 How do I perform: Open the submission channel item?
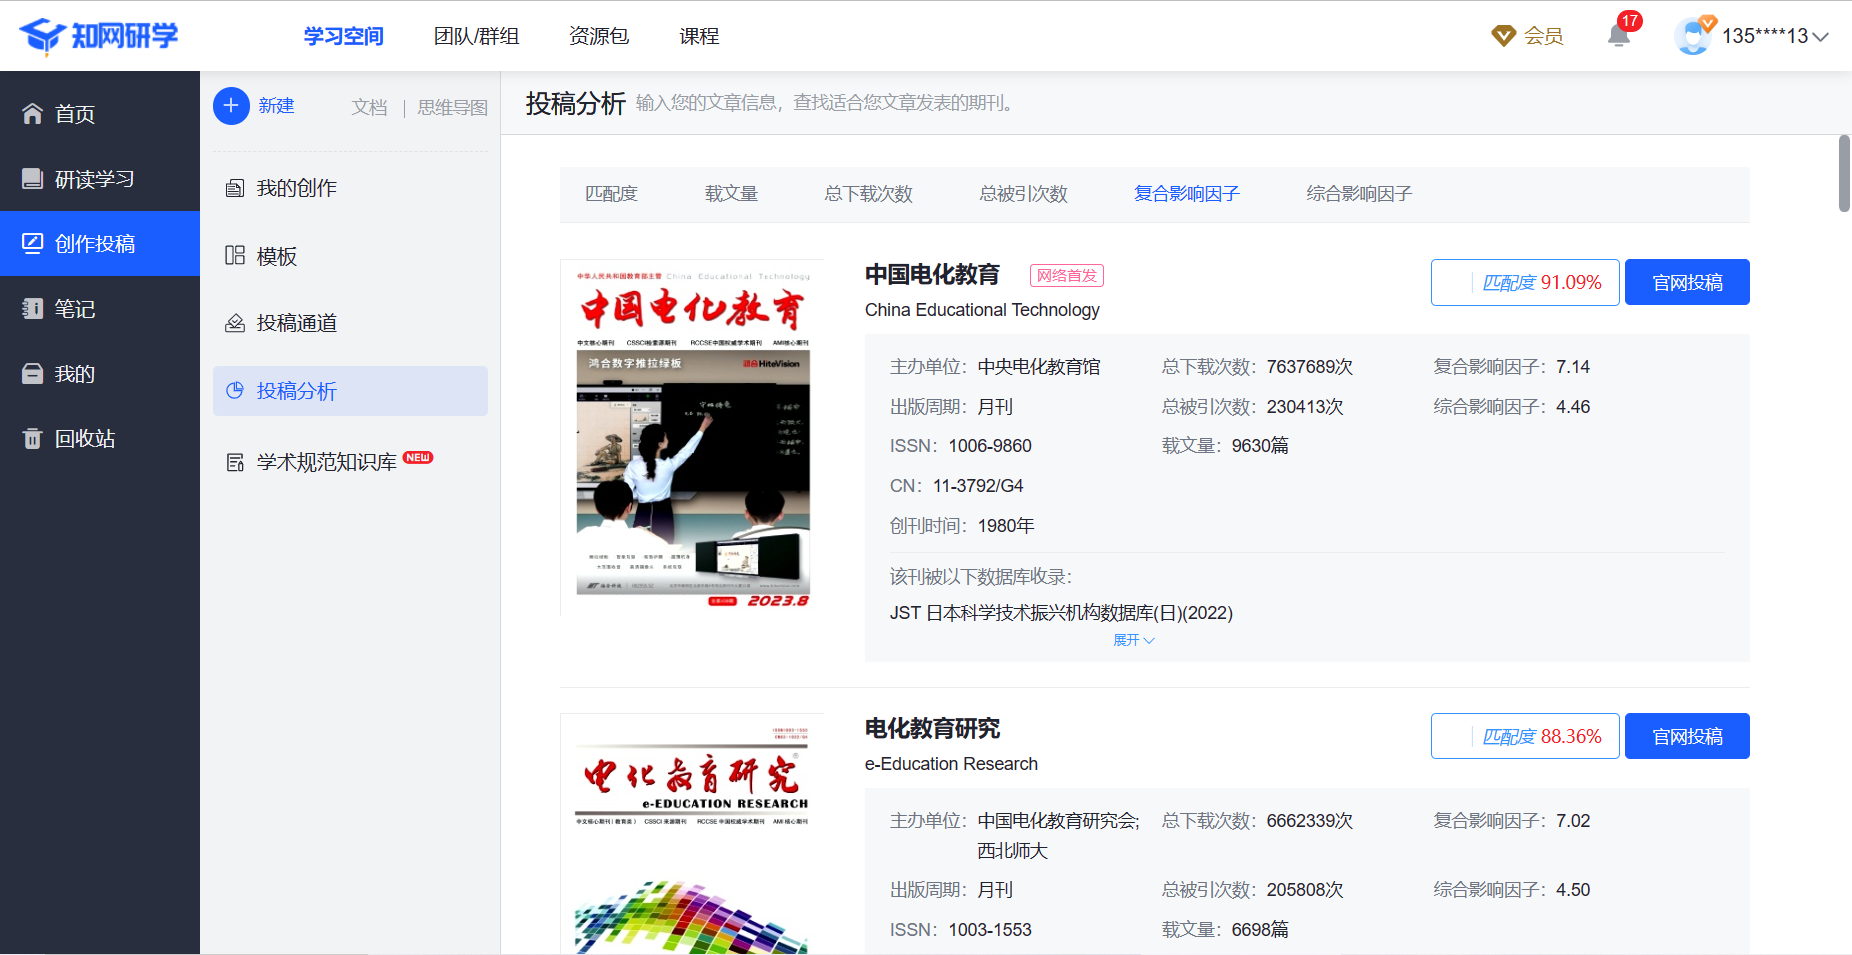tap(296, 323)
